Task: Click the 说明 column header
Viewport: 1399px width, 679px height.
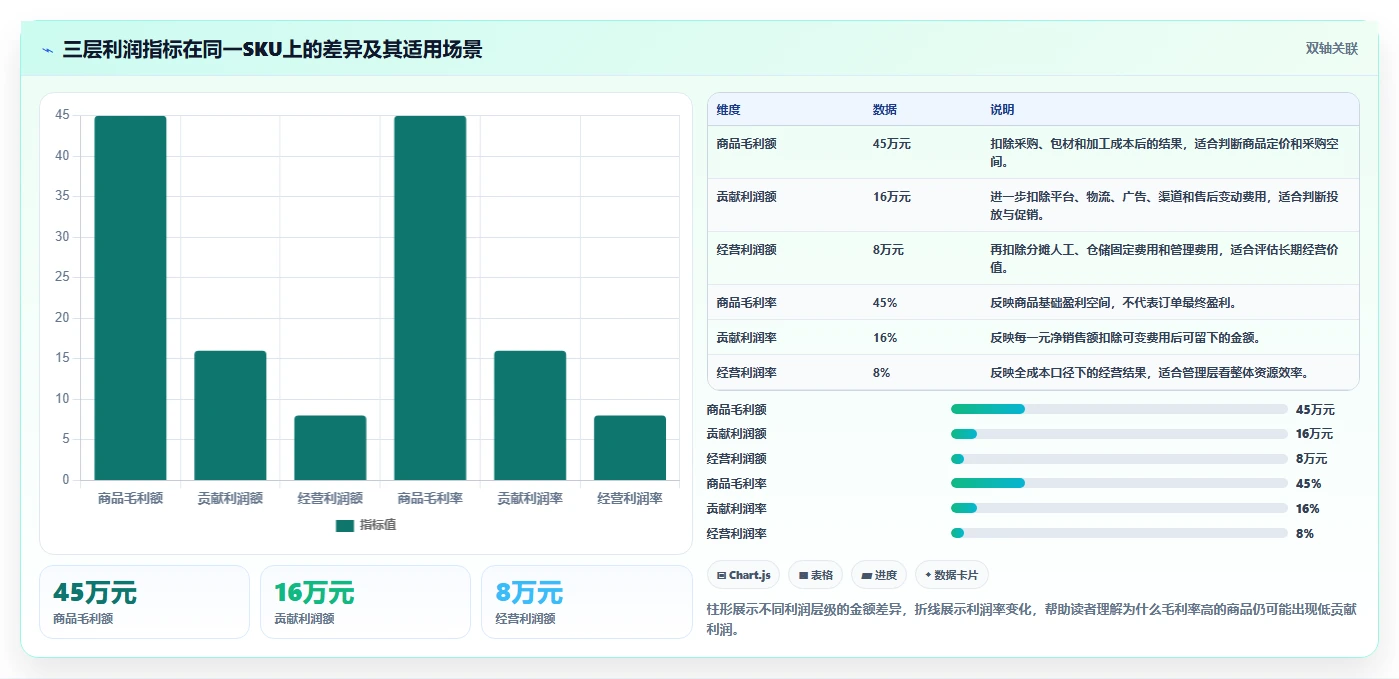Action: click(1002, 110)
